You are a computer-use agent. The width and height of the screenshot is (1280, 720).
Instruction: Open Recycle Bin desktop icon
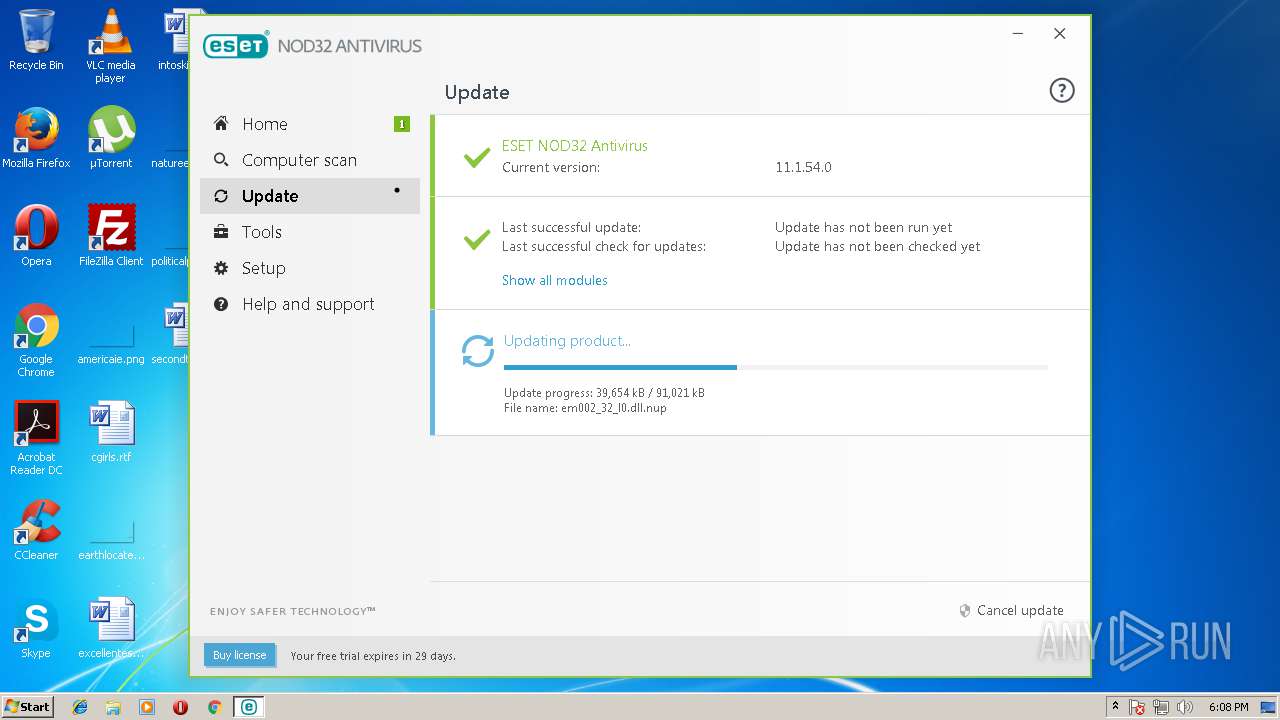[36, 40]
